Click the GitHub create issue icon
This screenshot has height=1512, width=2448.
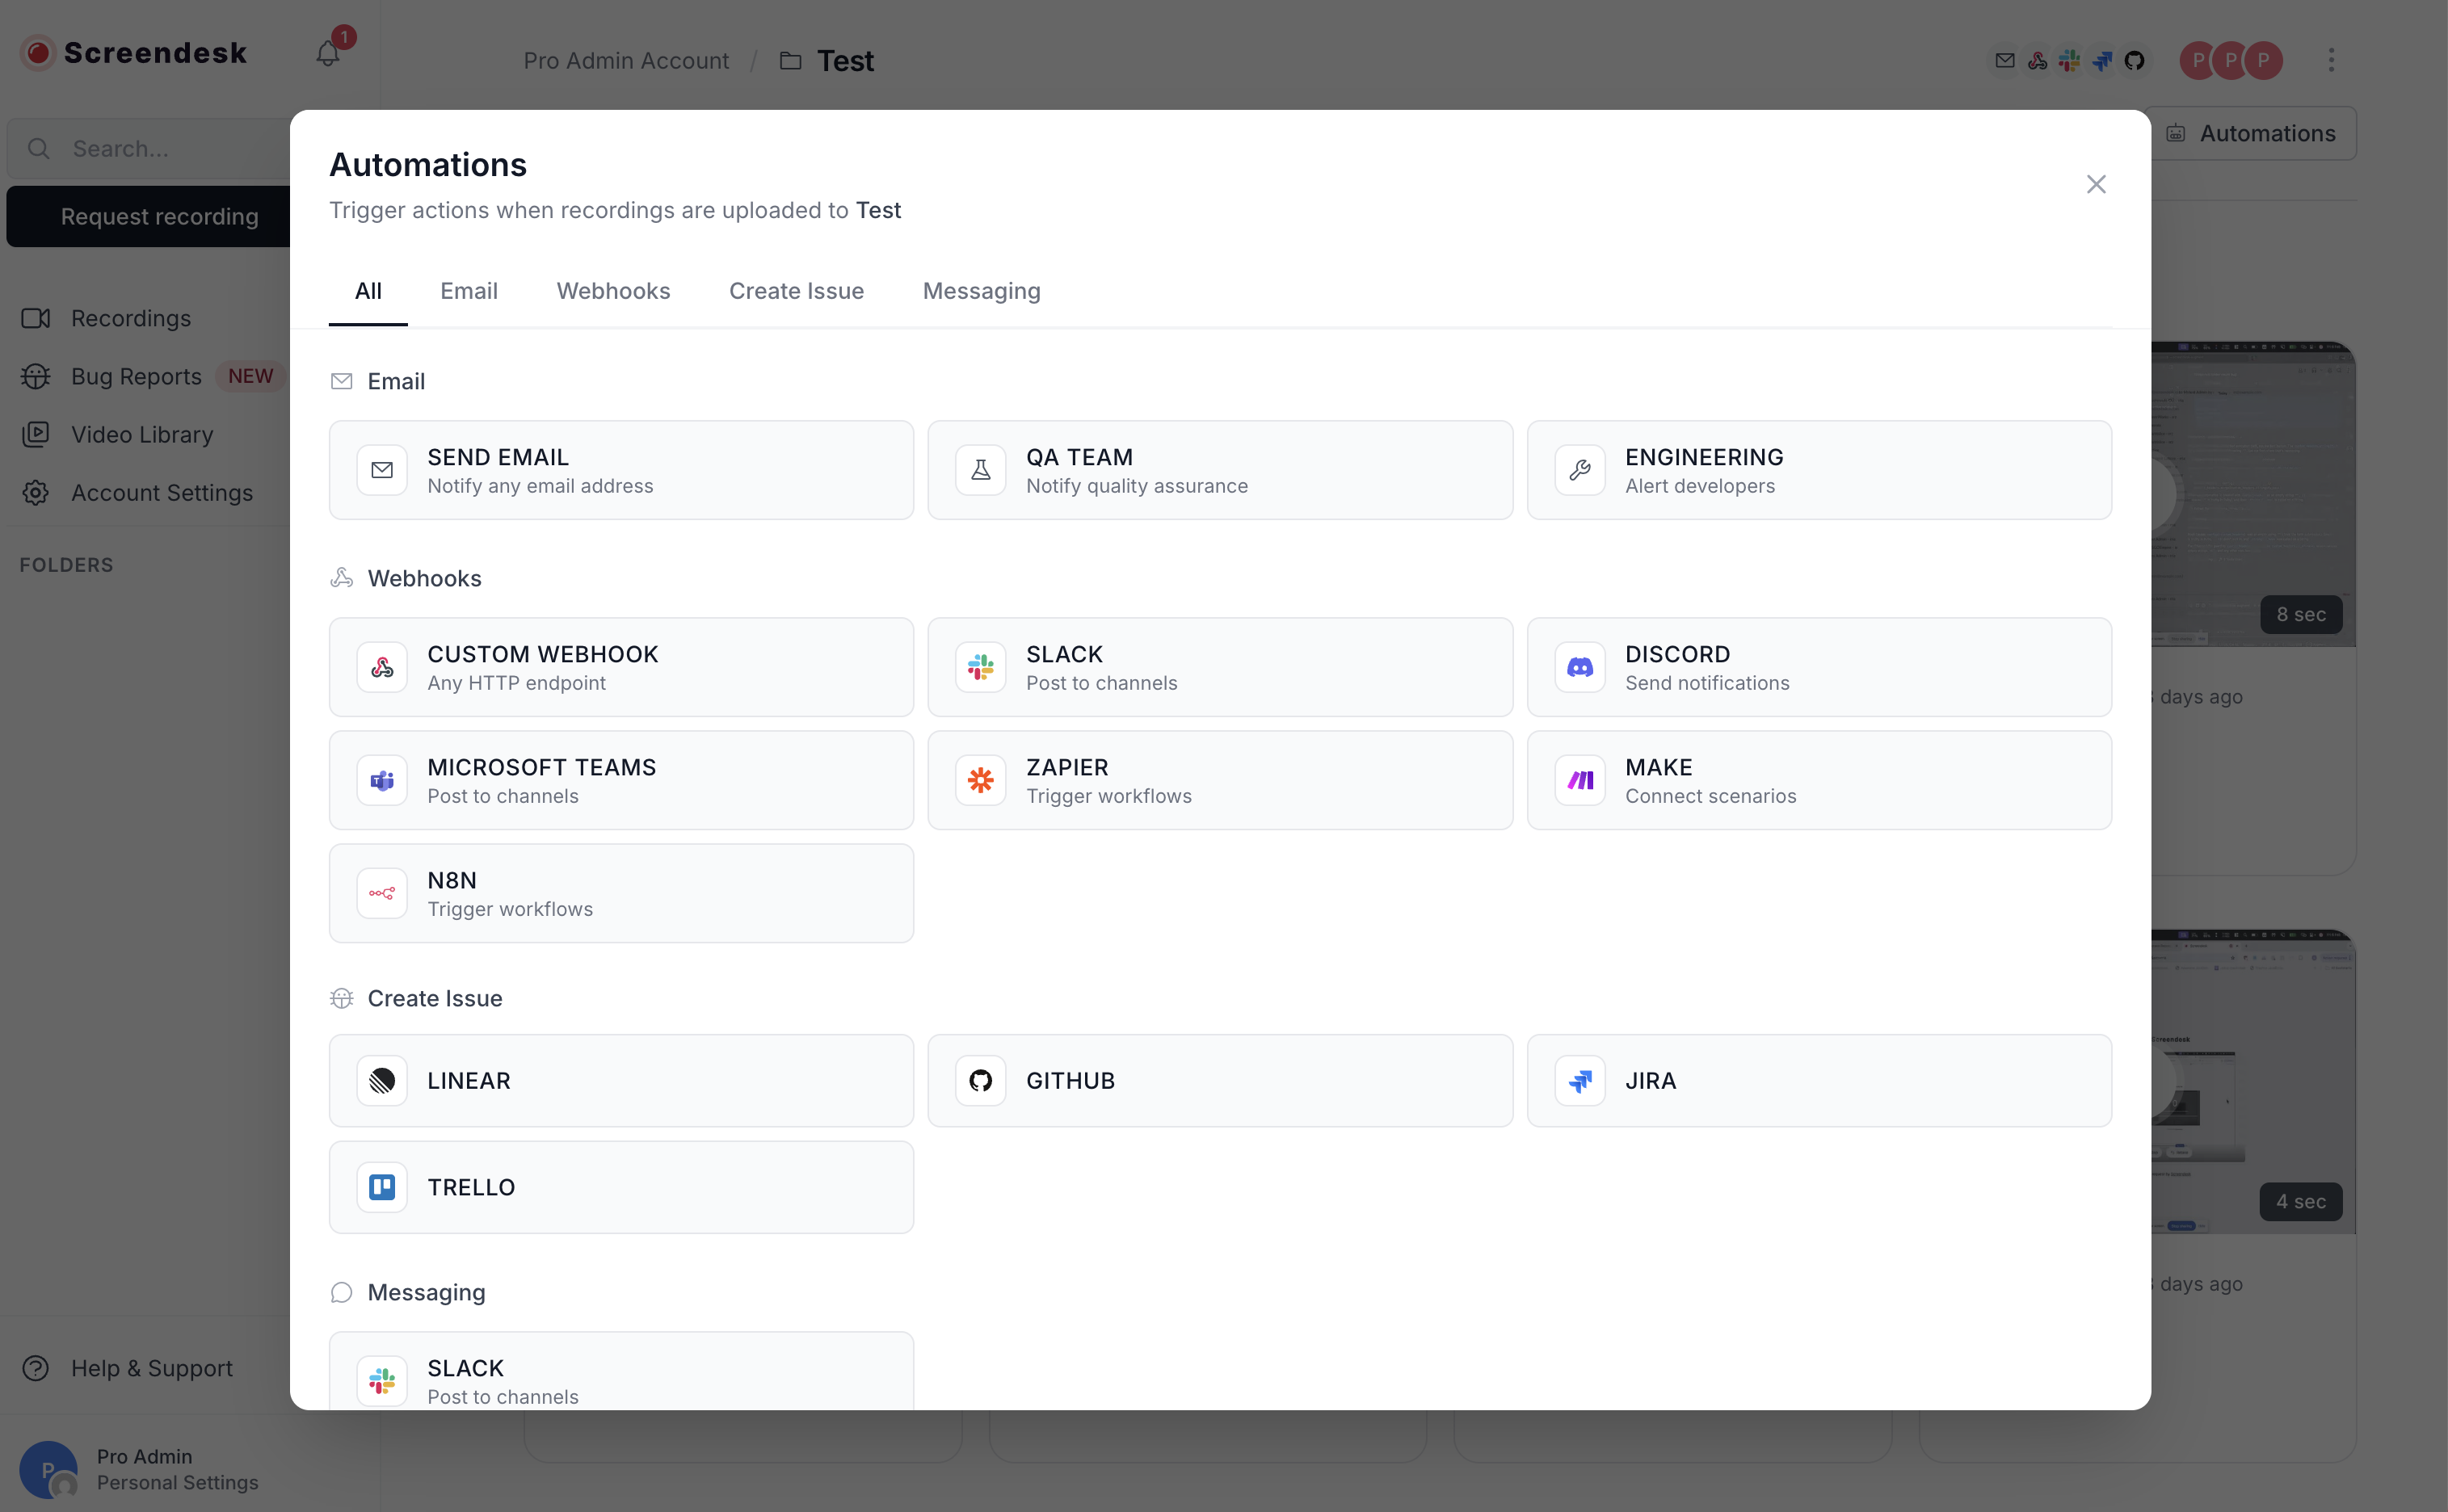pyautogui.click(x=980, y=1080)
